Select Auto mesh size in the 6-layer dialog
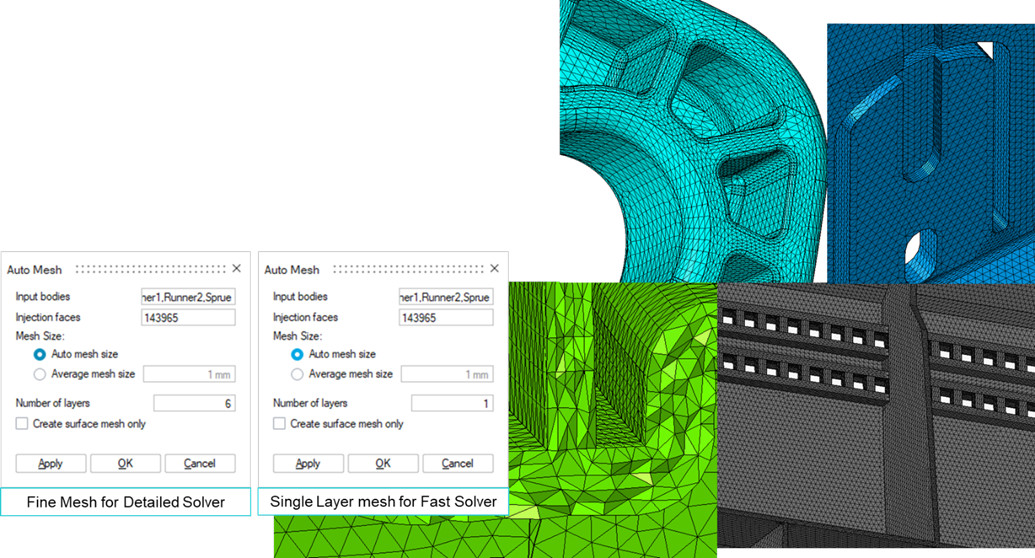1035x558 pixels. pyautogui.click(x=40, y=354)
